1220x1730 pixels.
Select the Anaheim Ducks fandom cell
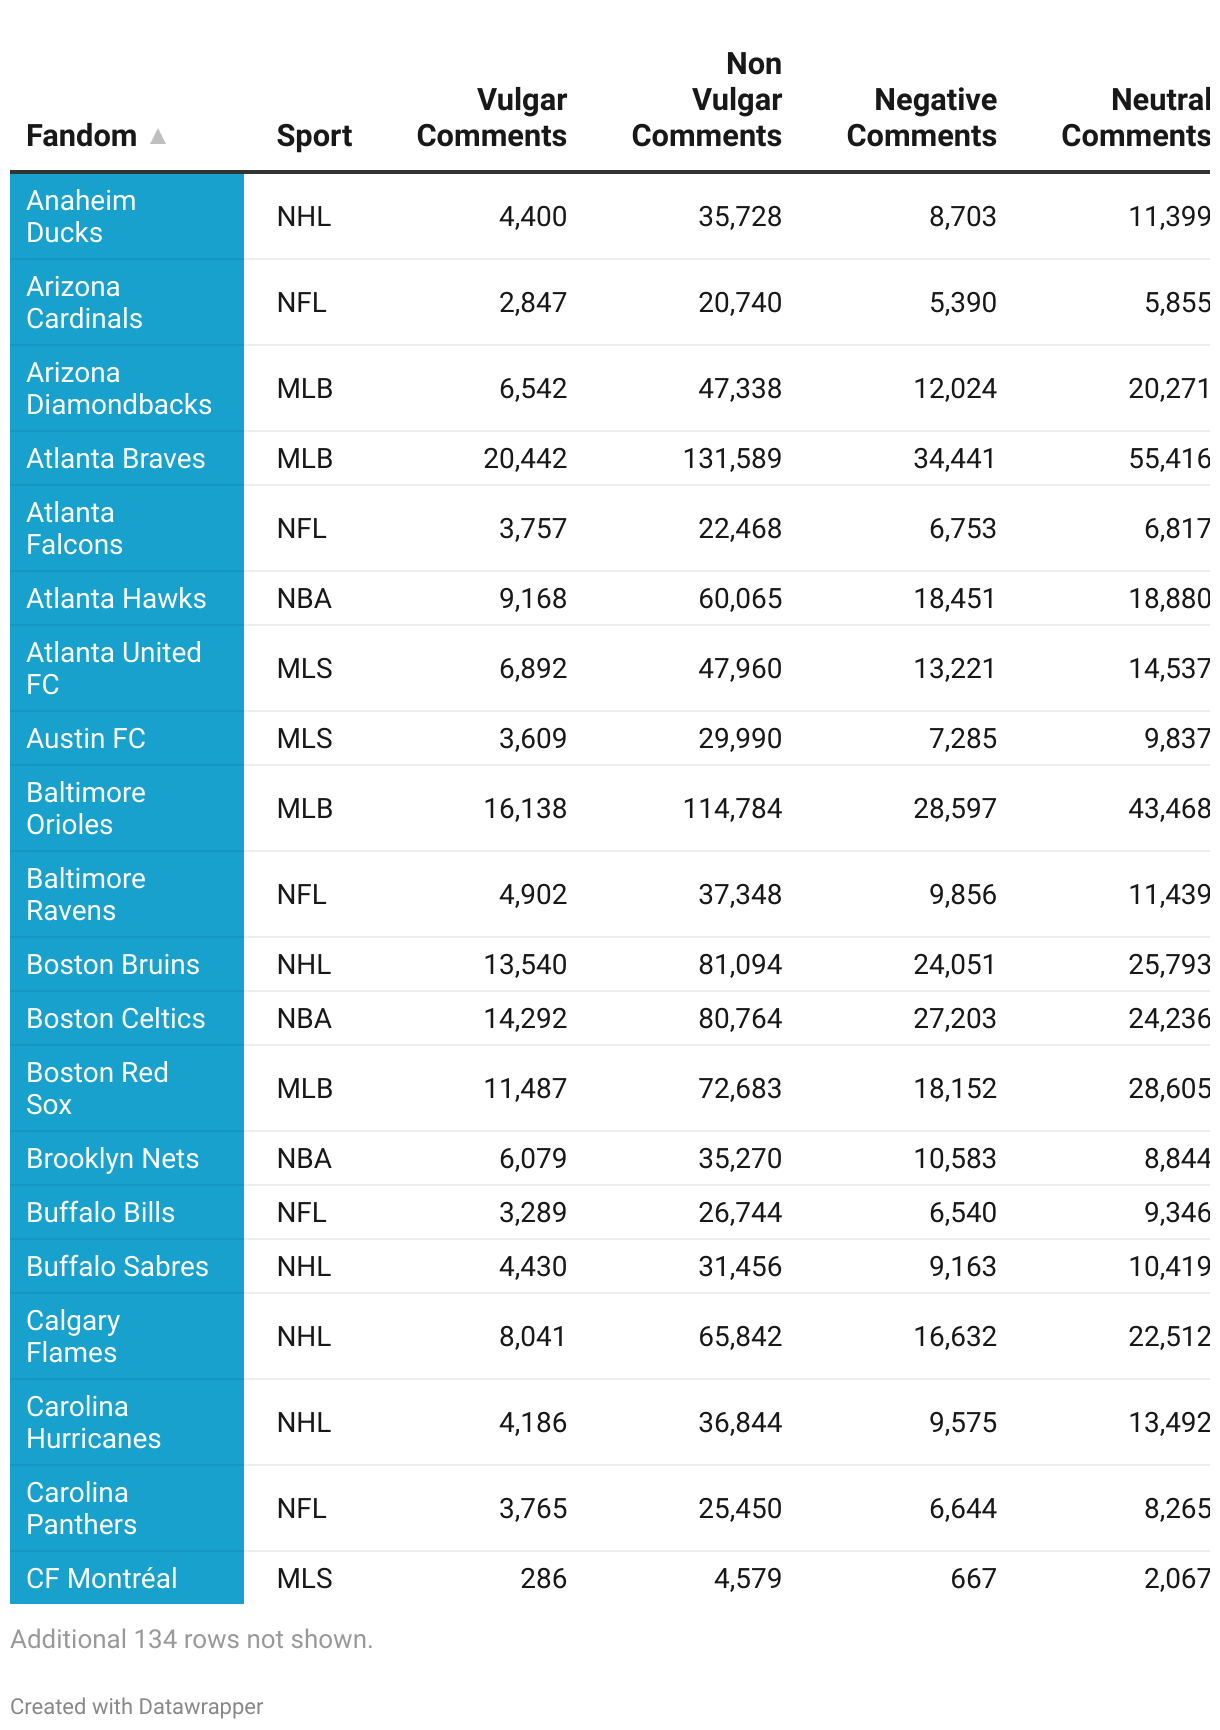tap(82, 216)
